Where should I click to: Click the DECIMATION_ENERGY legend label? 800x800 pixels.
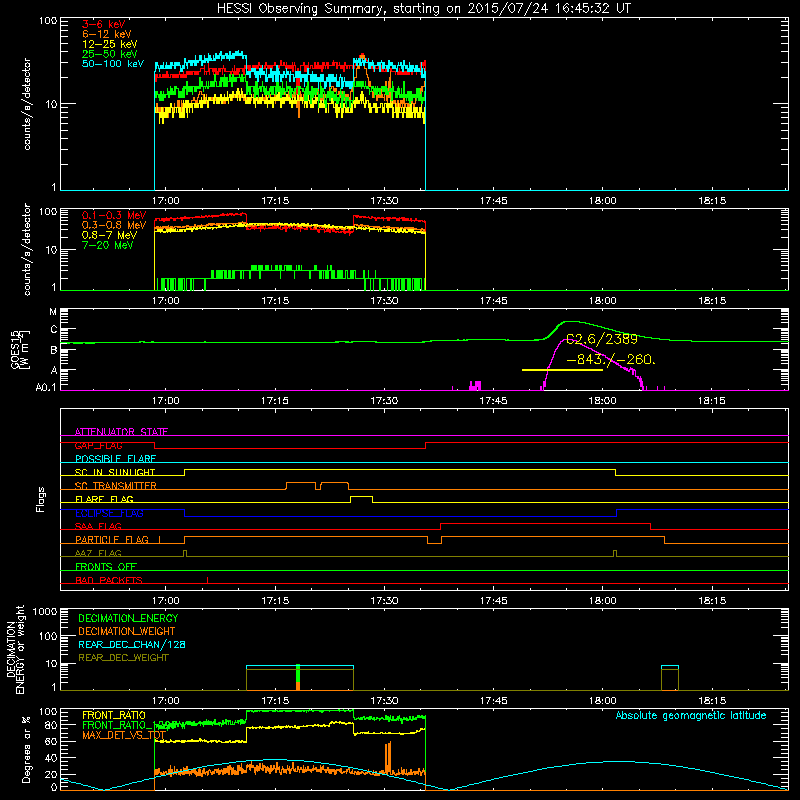coord(128,618)
